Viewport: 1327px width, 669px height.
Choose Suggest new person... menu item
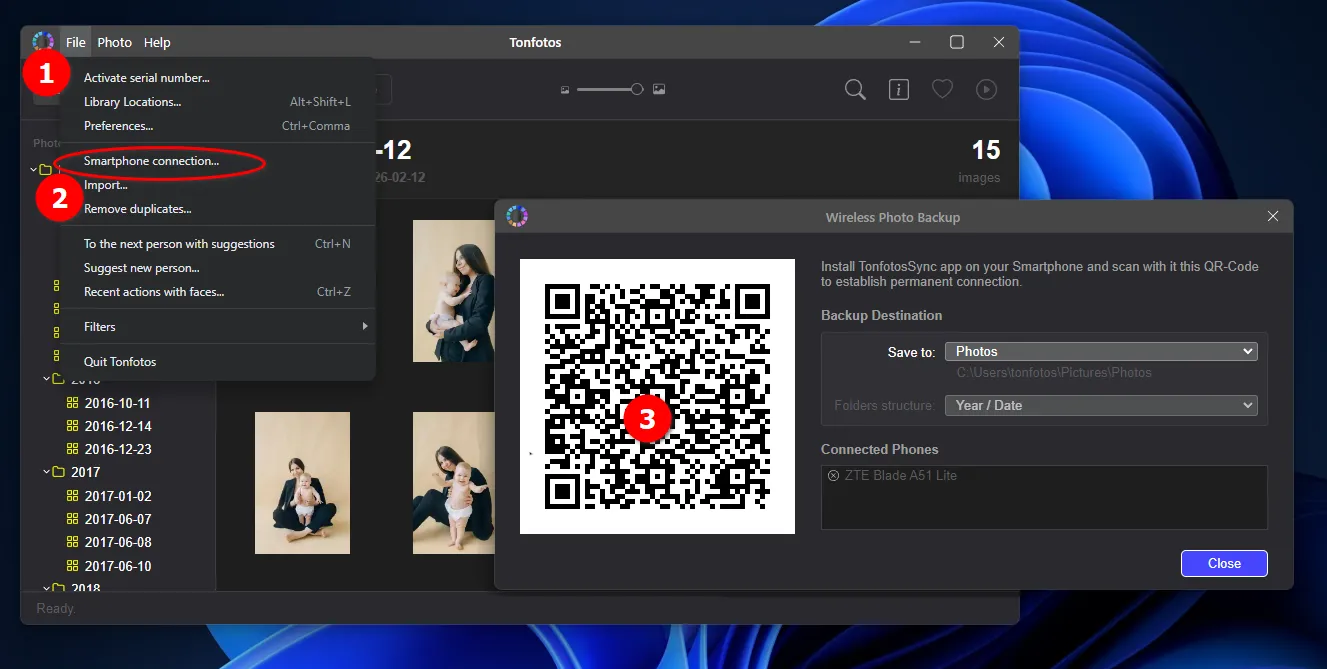point(217,268)
